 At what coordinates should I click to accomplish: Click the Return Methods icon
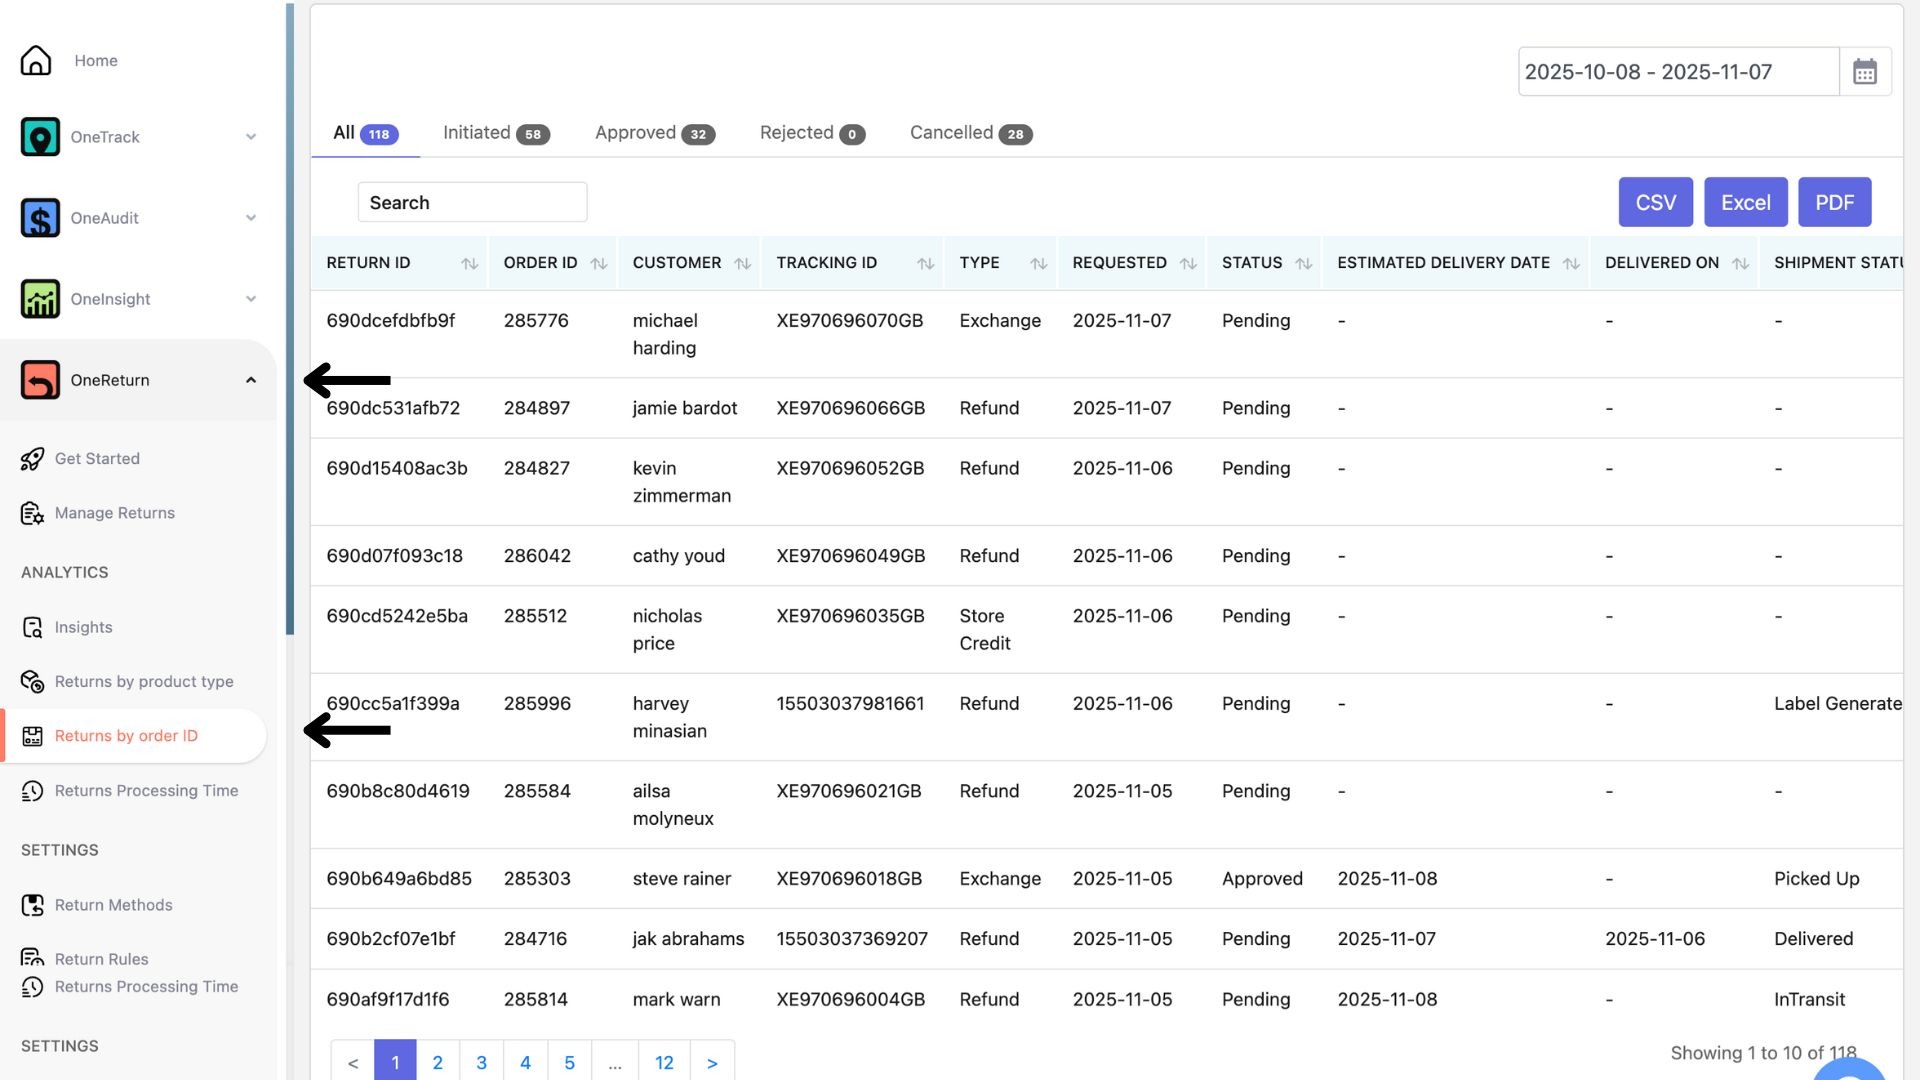[x=32, y=905]
